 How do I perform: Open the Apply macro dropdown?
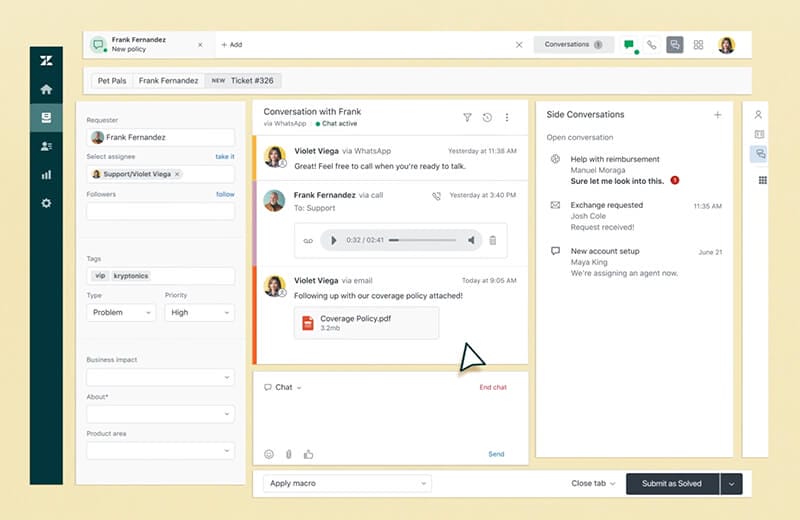[x=347, y=483]
